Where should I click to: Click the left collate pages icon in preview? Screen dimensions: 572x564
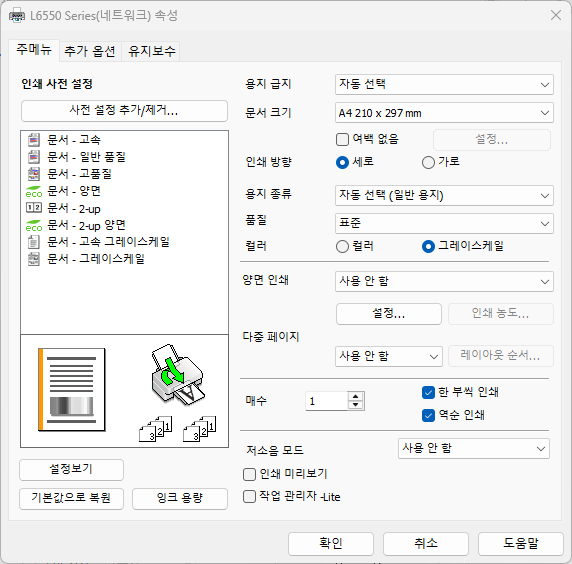(x=156, y=429)
